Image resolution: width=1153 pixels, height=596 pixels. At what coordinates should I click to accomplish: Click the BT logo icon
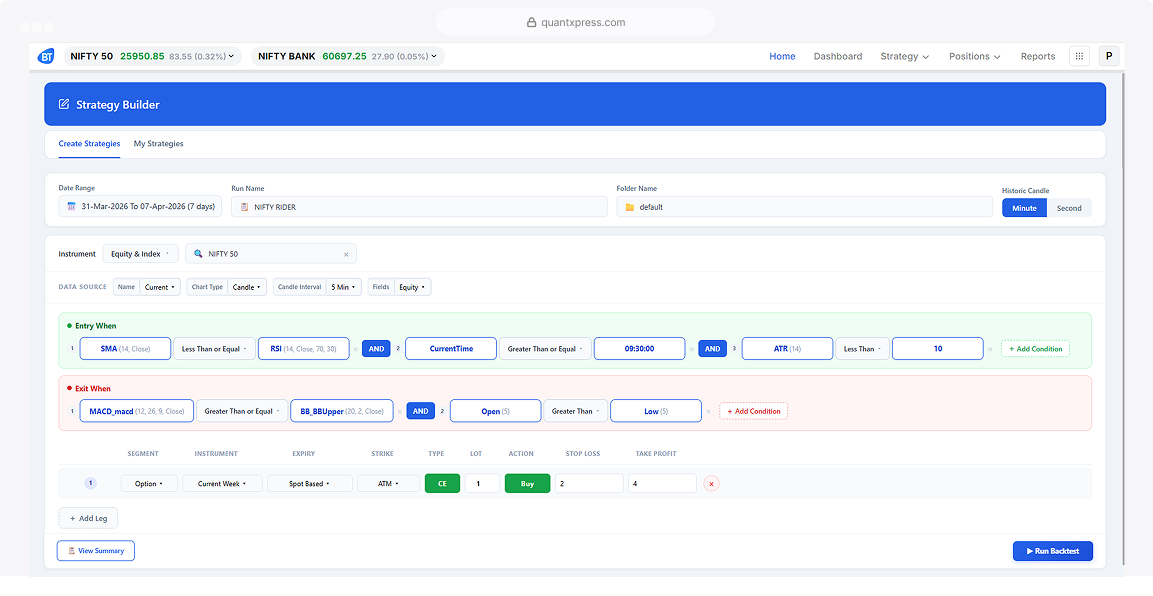click(46, 56)
